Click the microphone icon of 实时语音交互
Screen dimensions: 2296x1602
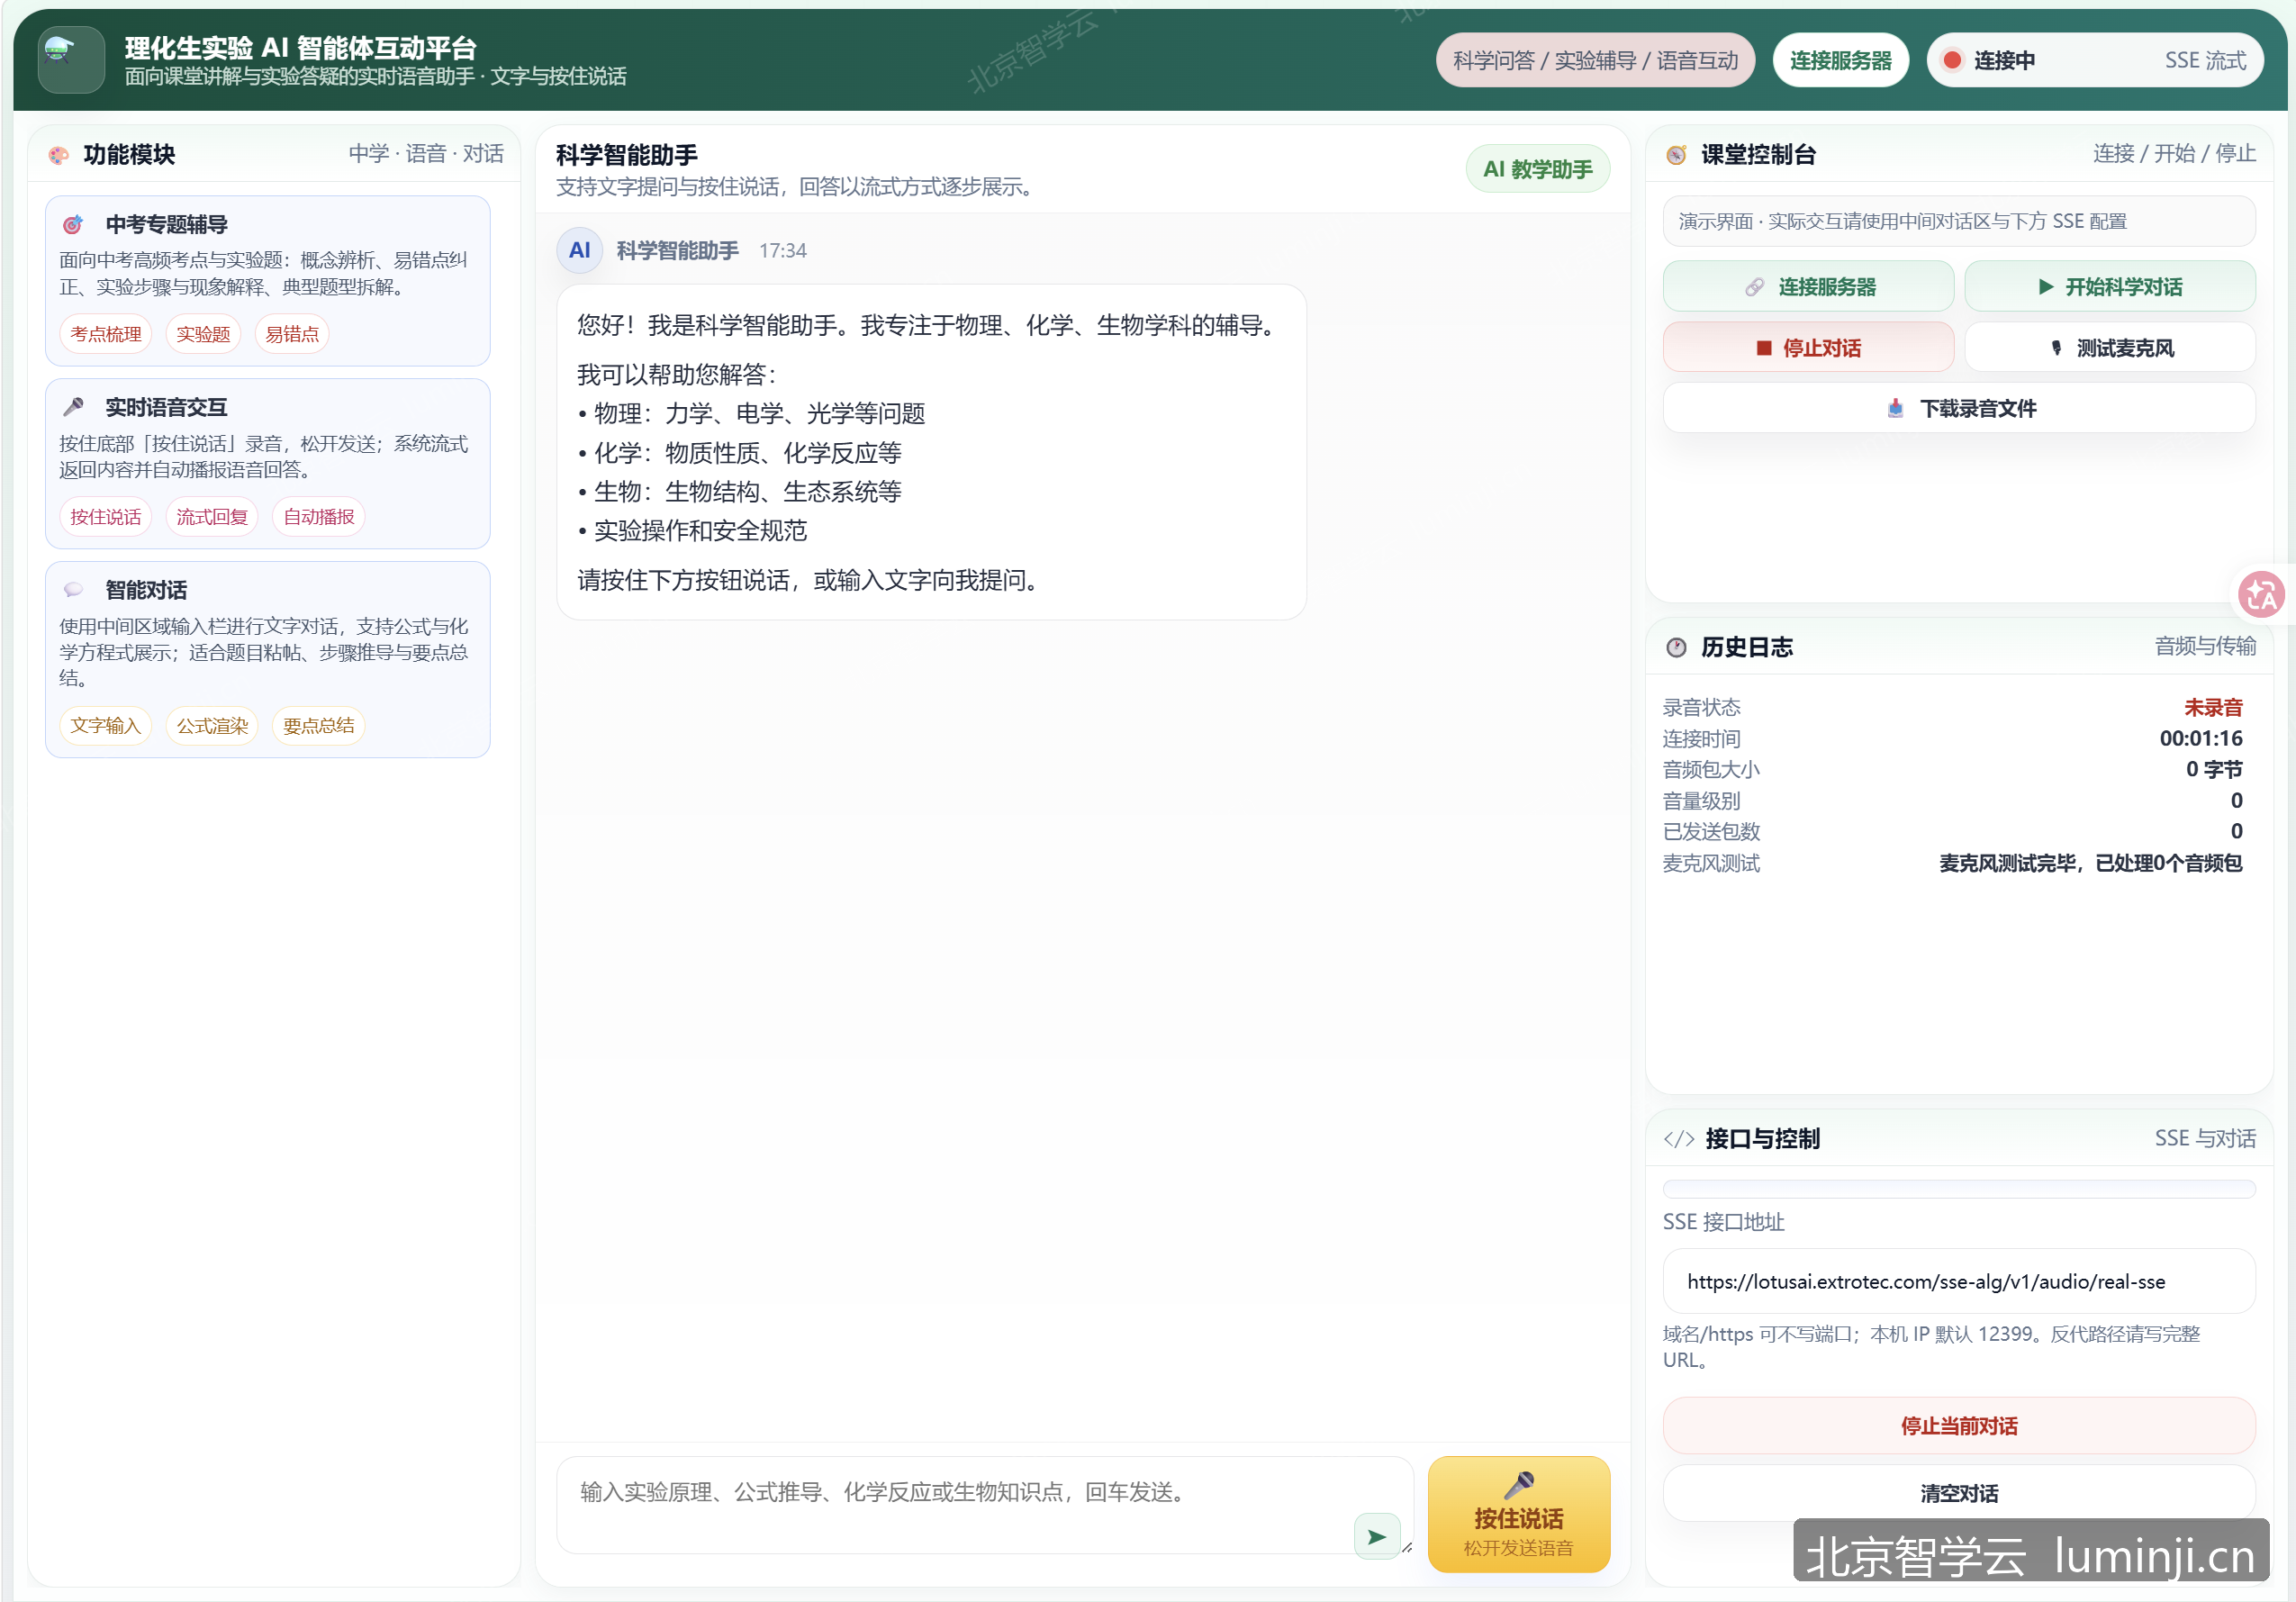point(73,407)
